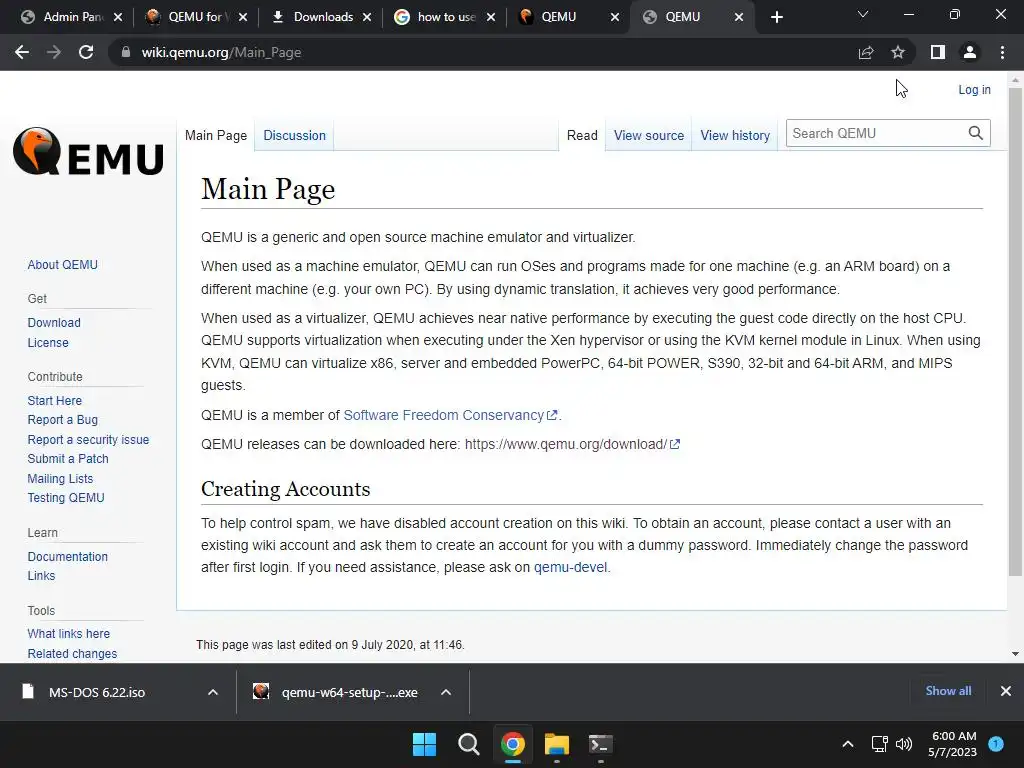This screenshot has width=1024, height=768.
Task: Select the View history tab
Action: (735, 135)
